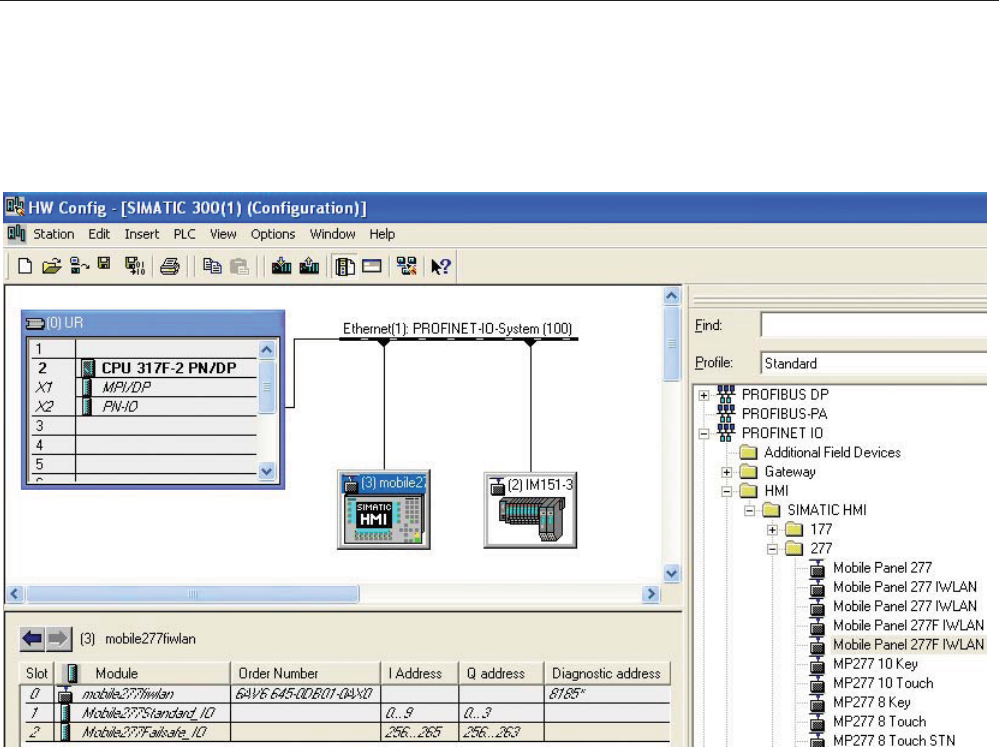The image size is (999, 747).
Task: Collapse the HMI folder node
Action: pyautogui.click(x=726, y=491)
